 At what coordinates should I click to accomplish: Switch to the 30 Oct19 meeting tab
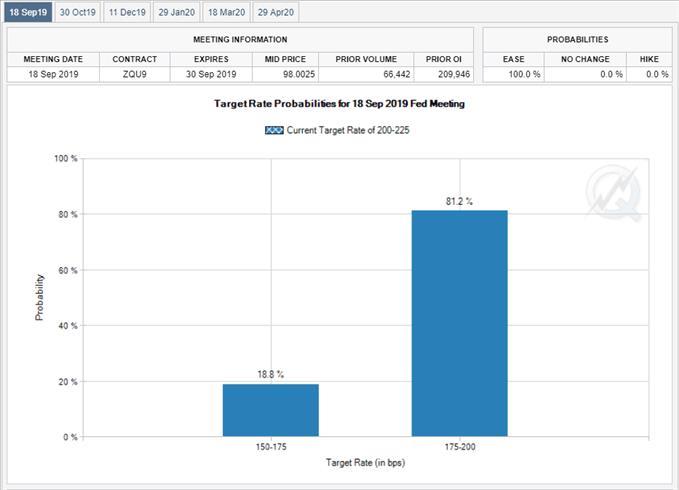pyautogui.click(x=76, y=12)
